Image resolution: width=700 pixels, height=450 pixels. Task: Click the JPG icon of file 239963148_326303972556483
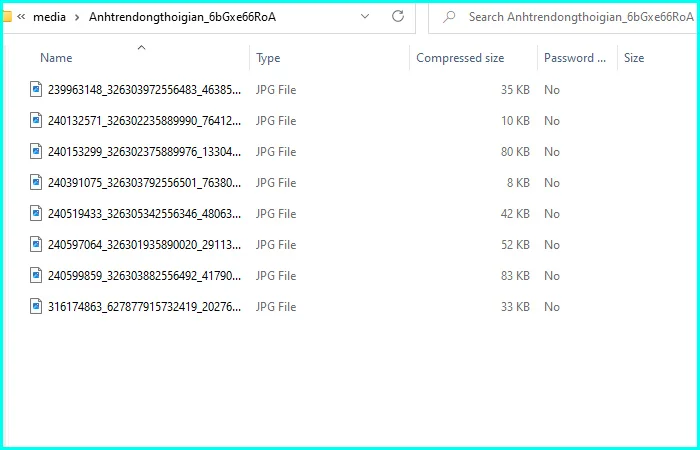tap(37, 90)
